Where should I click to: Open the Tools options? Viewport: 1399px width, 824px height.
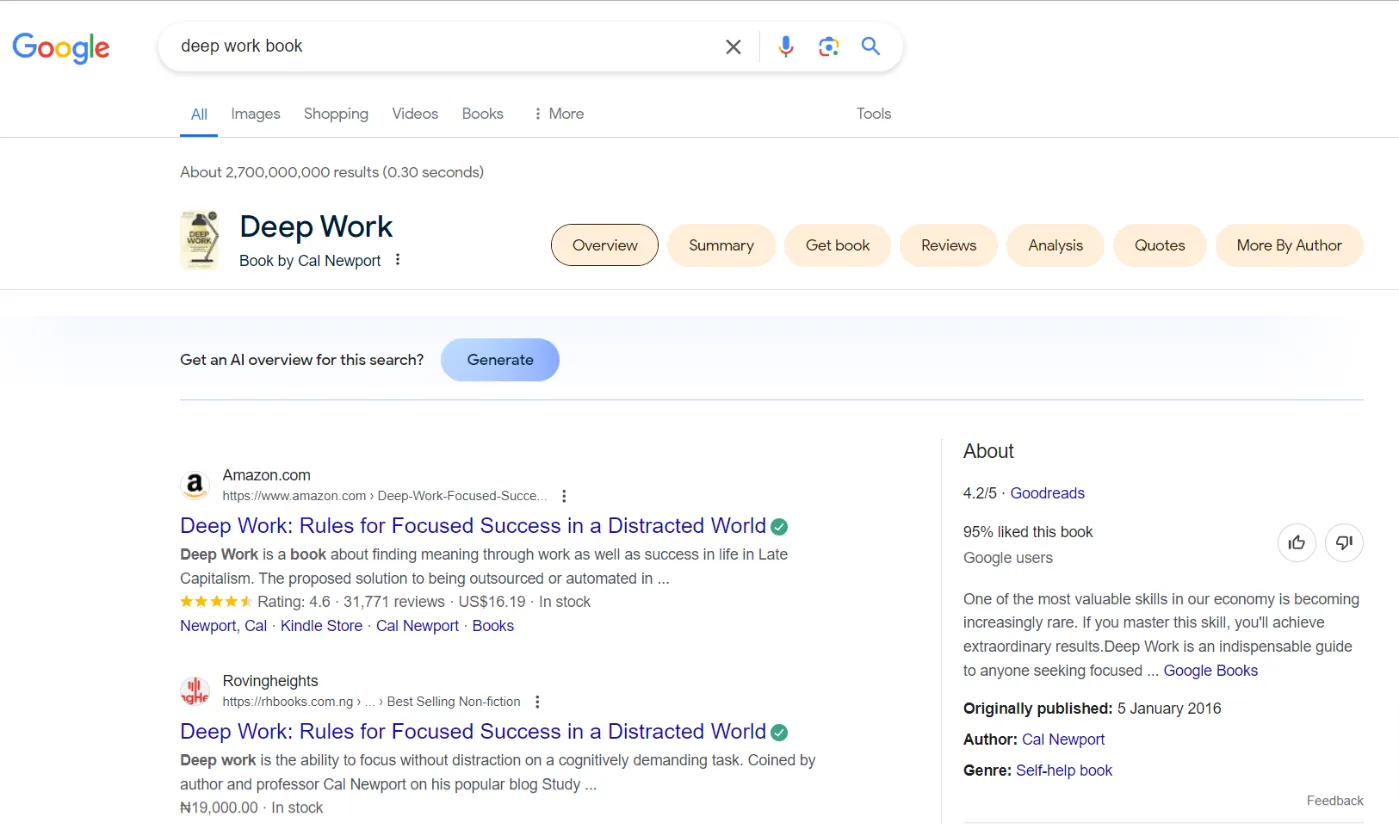pyautogui.click(x=873, y=114)
